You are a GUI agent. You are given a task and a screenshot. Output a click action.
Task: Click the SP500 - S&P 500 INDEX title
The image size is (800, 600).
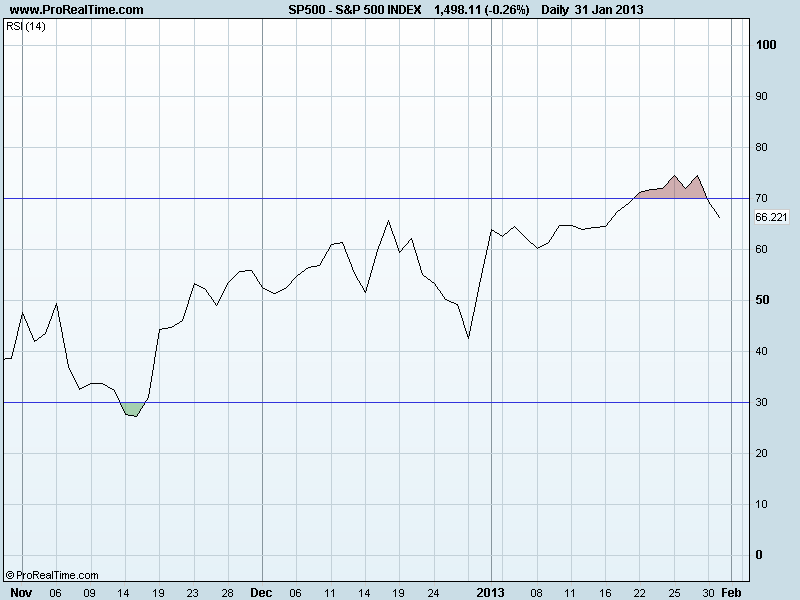point(355,10)
